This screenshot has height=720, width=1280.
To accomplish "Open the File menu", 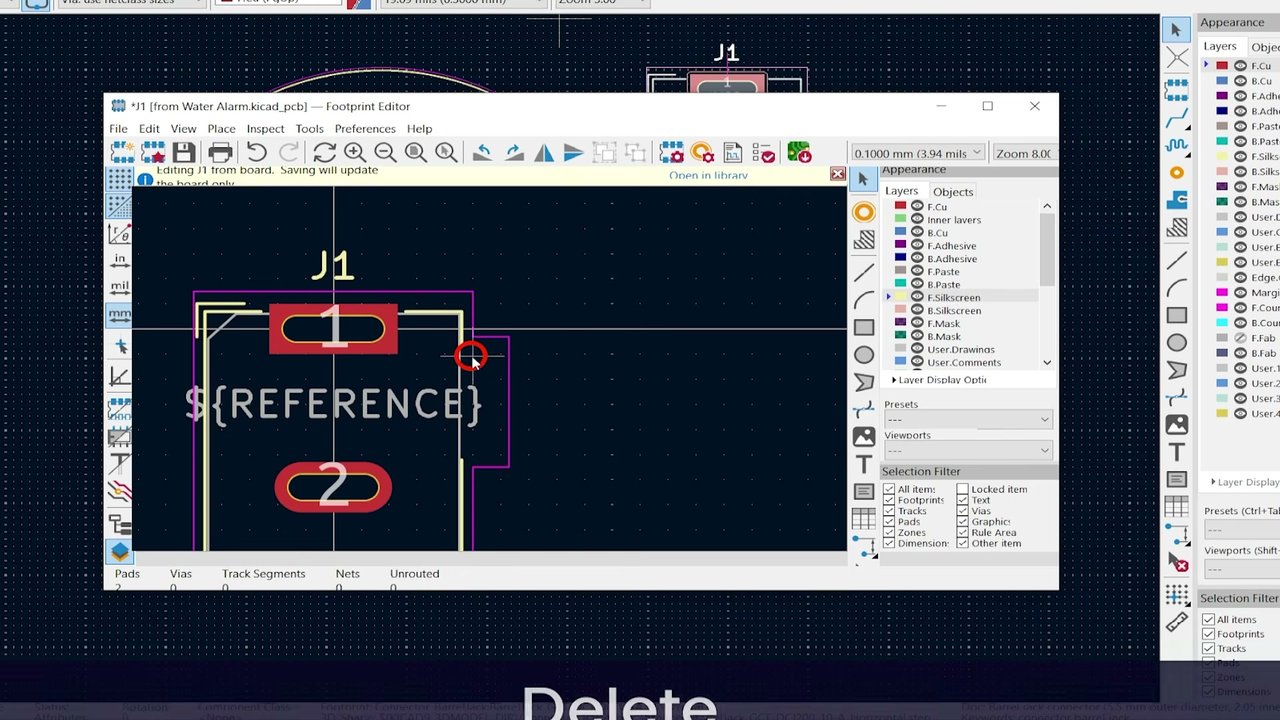I will [118, 129].
